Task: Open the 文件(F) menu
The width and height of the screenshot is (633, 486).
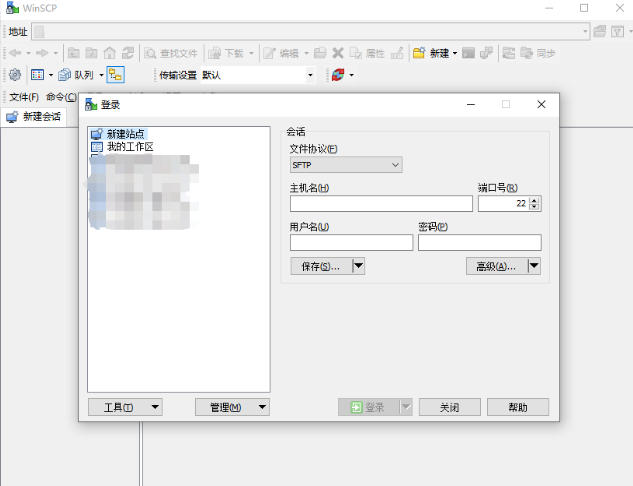Action: point(24,97)
